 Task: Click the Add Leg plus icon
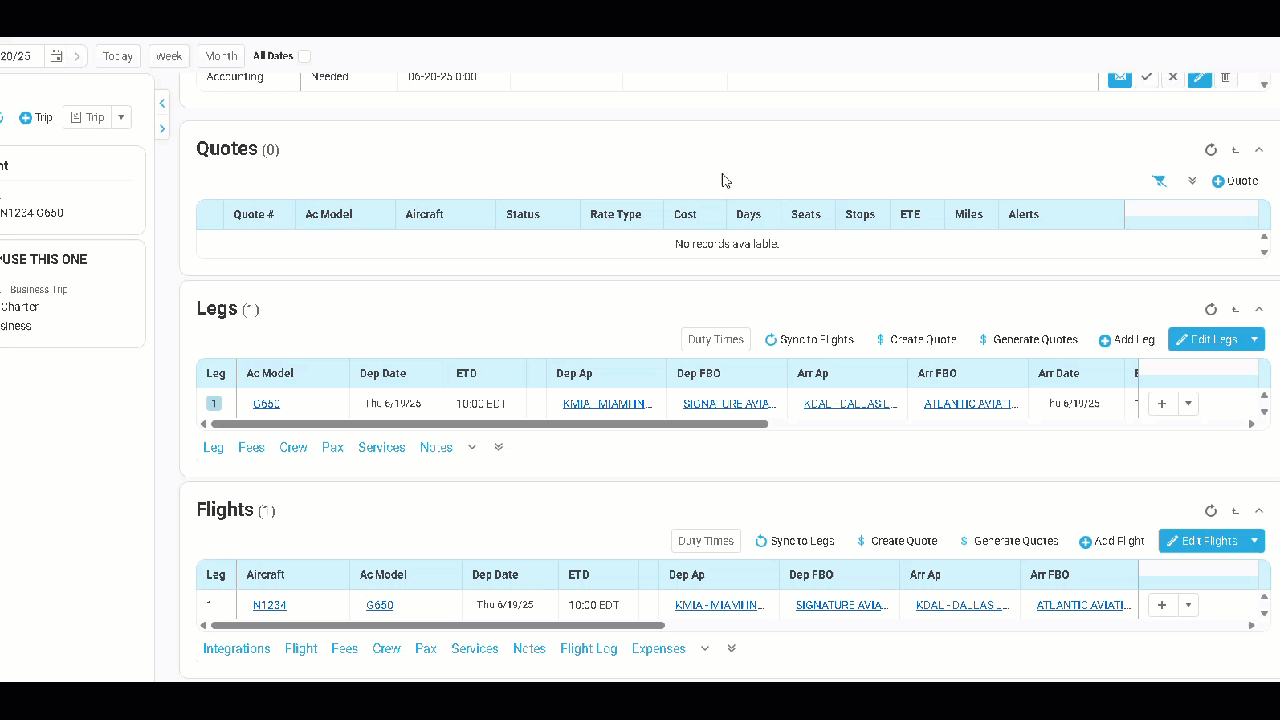click(x=1105, y=341)
